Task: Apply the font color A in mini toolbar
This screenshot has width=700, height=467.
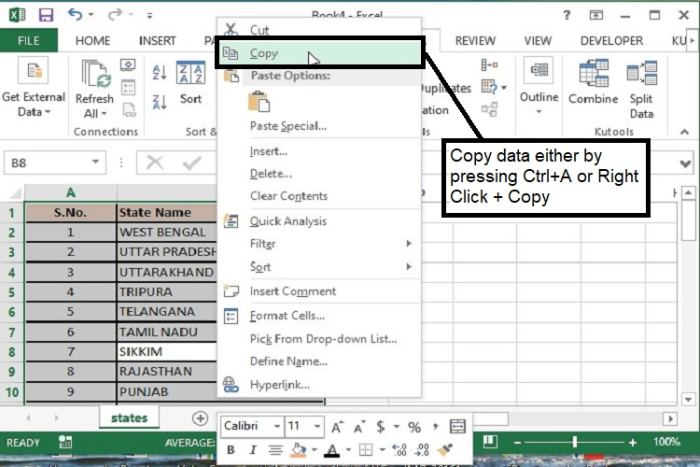Action: pyautogui.click(x=332, y=450)
